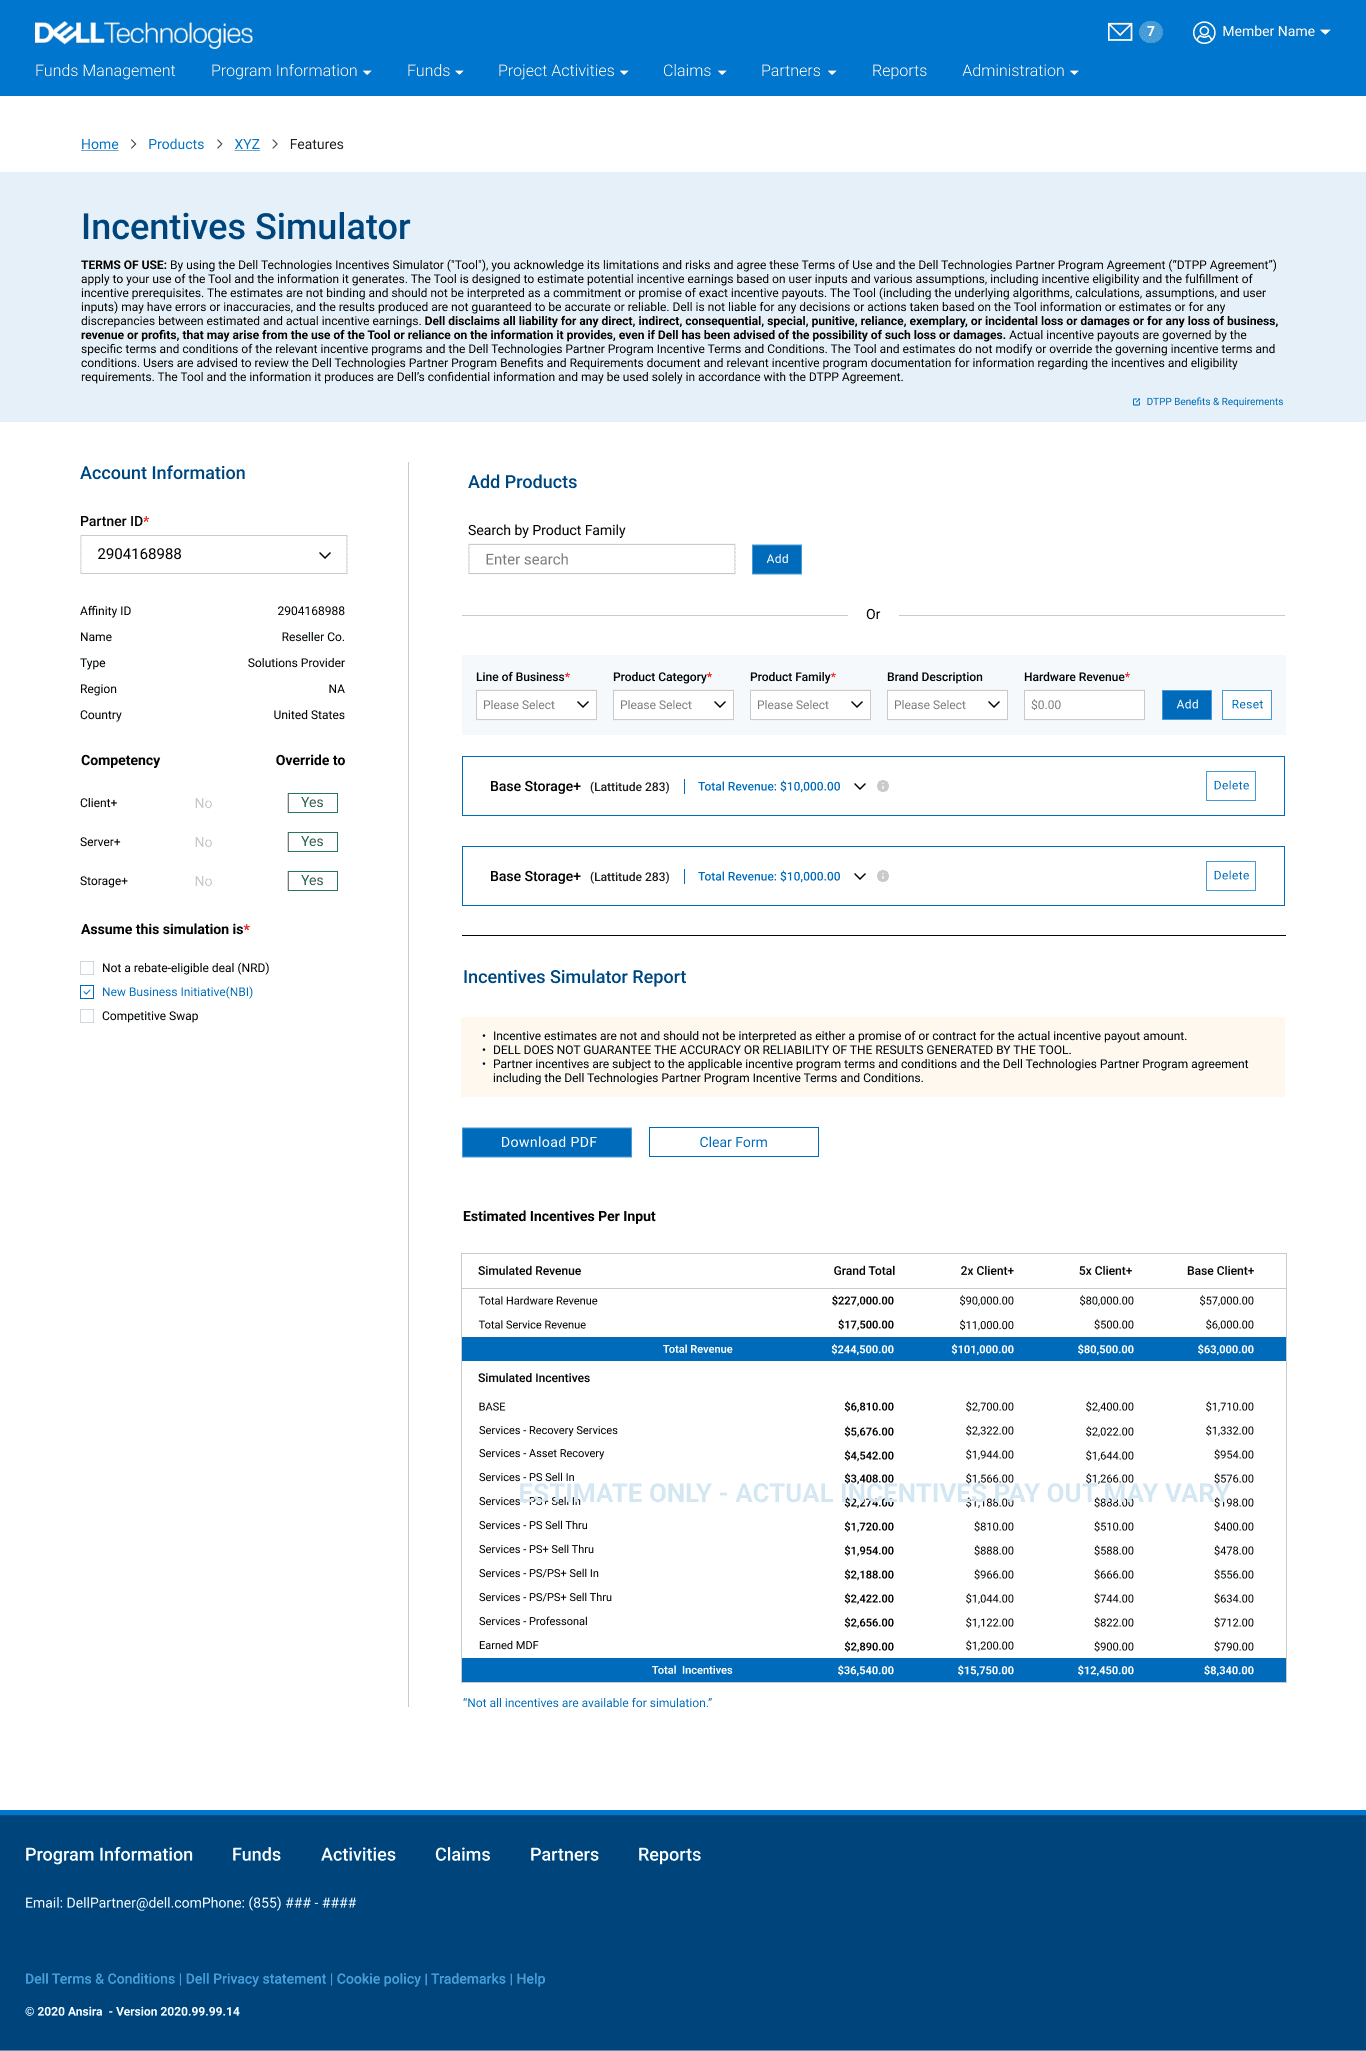Image resolution: width=1366 pixels, height=2051 pixels.
Task: Click the Earned MDF row label
Action: [509, 1646]
